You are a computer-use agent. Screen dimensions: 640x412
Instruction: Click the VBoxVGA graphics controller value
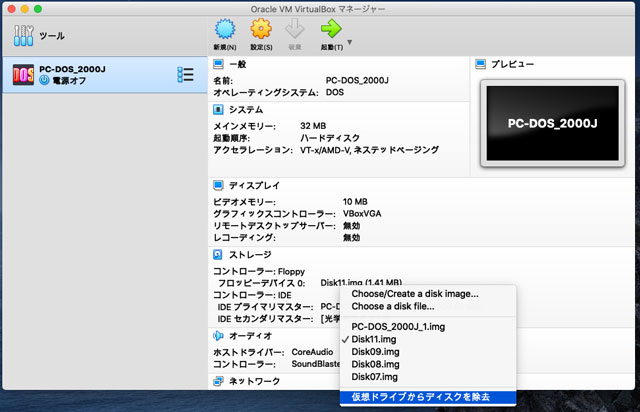pyautogui.click(x=362, y=214)
